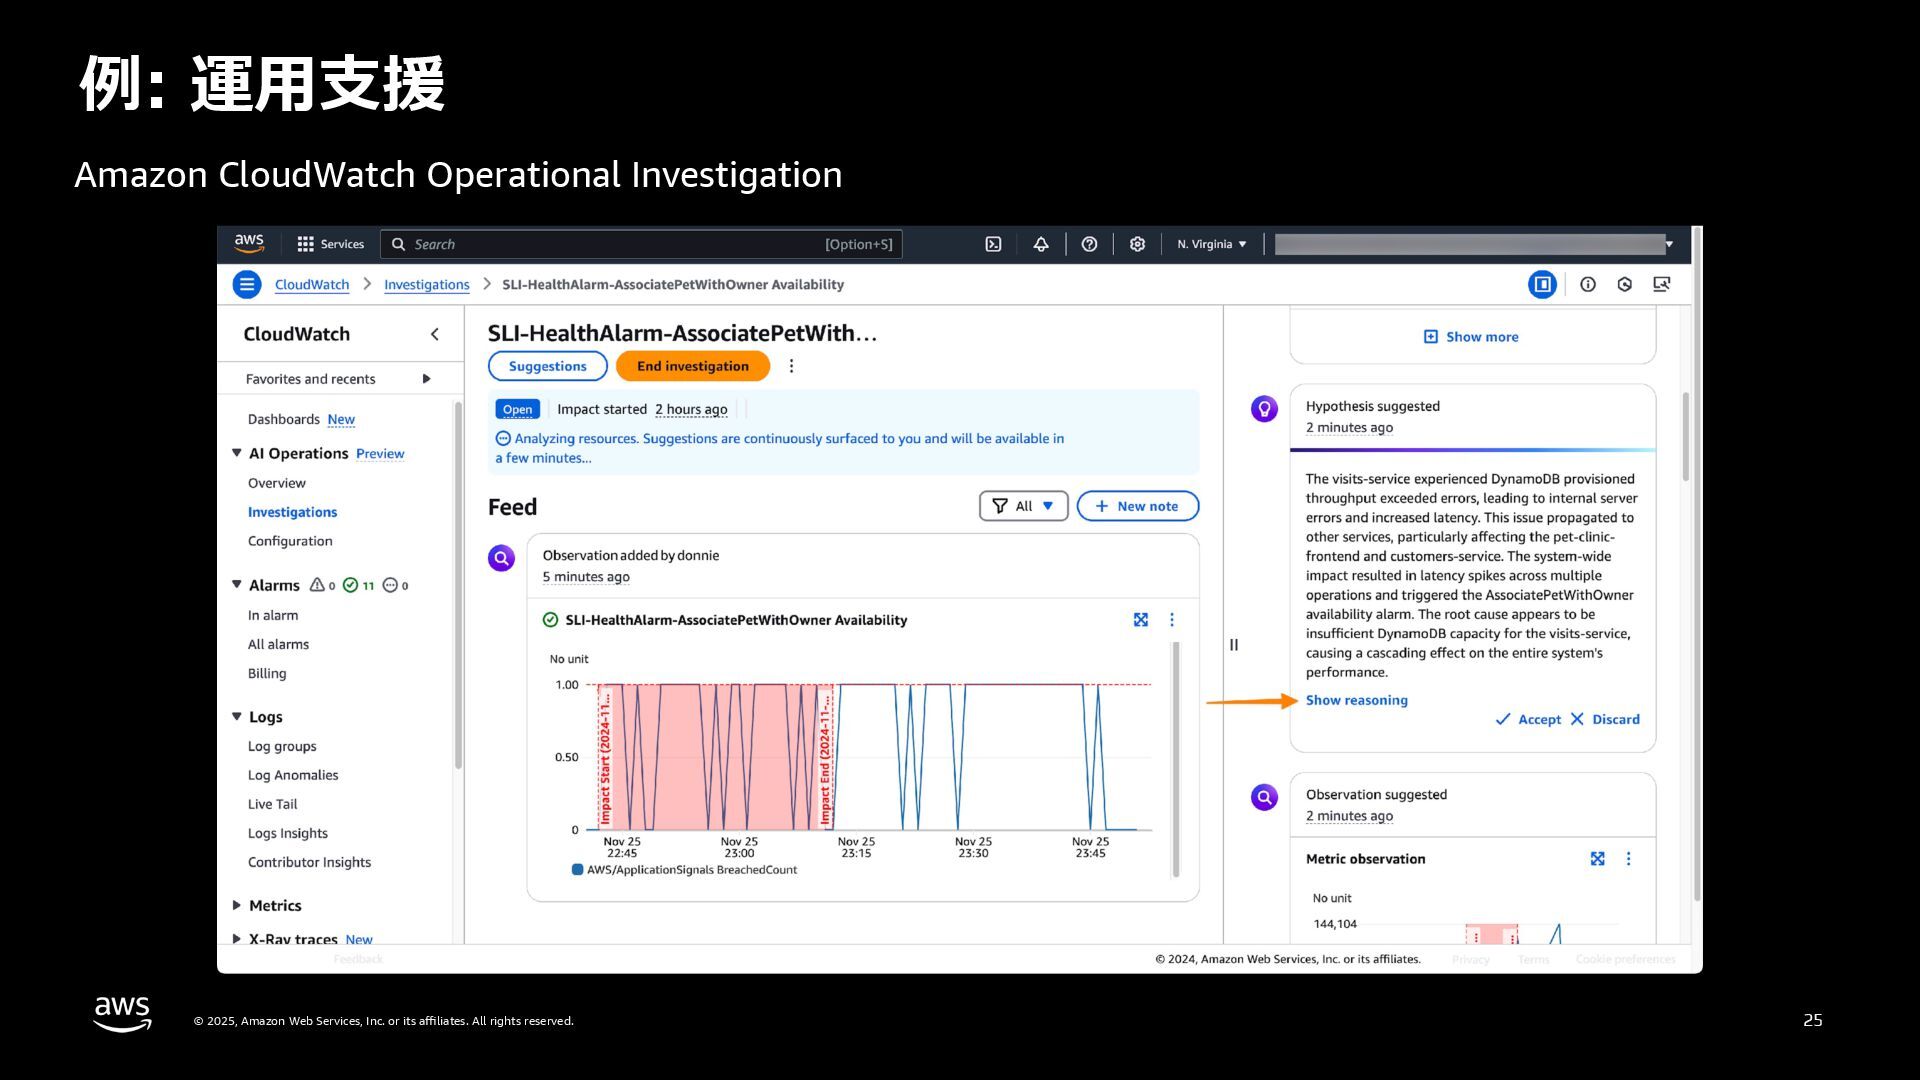Image resolution: width=1920 pixels, height=1080 pixels.
Task: Click the Show reasoning link
Action: coord(1356,700)
